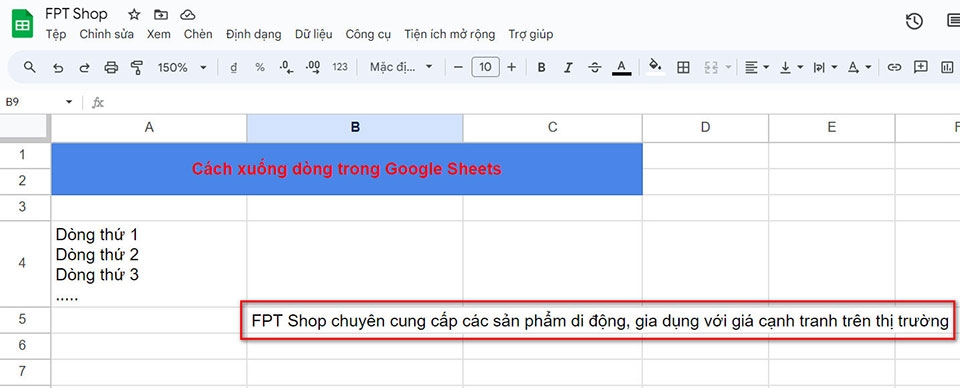Open the borders tool
This screenshot has height=388, width=960.
683,68
